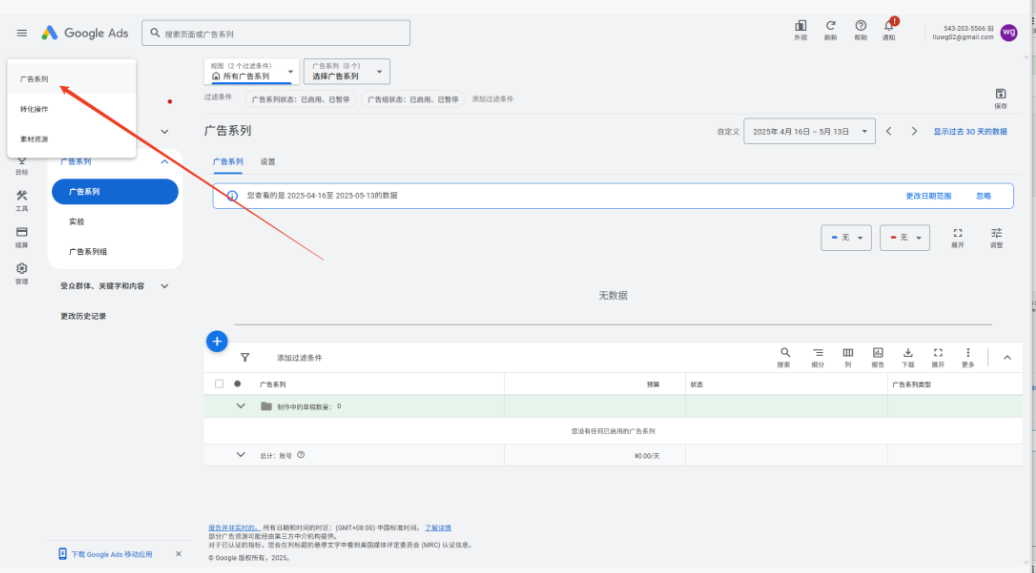The height and width of the screenshot is (573, 1036).
Task: Click the purple wg account avatar
Action: coord(1009,32)
